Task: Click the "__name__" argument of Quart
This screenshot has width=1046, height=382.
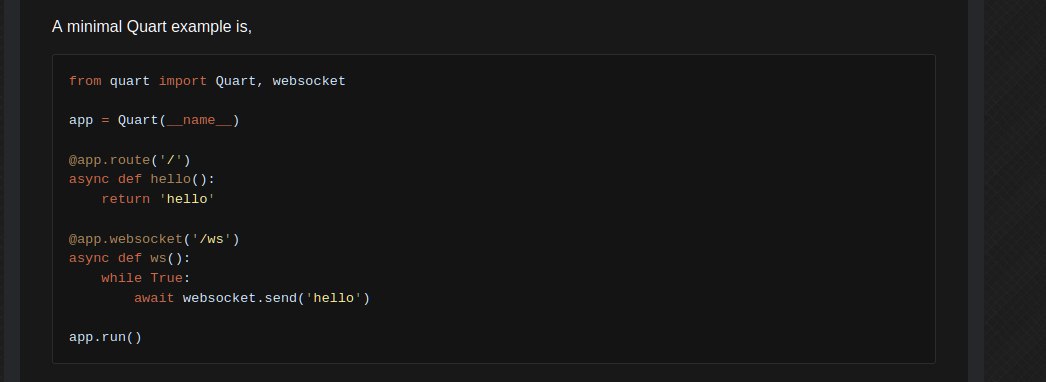Action: [x=199, y=121]
